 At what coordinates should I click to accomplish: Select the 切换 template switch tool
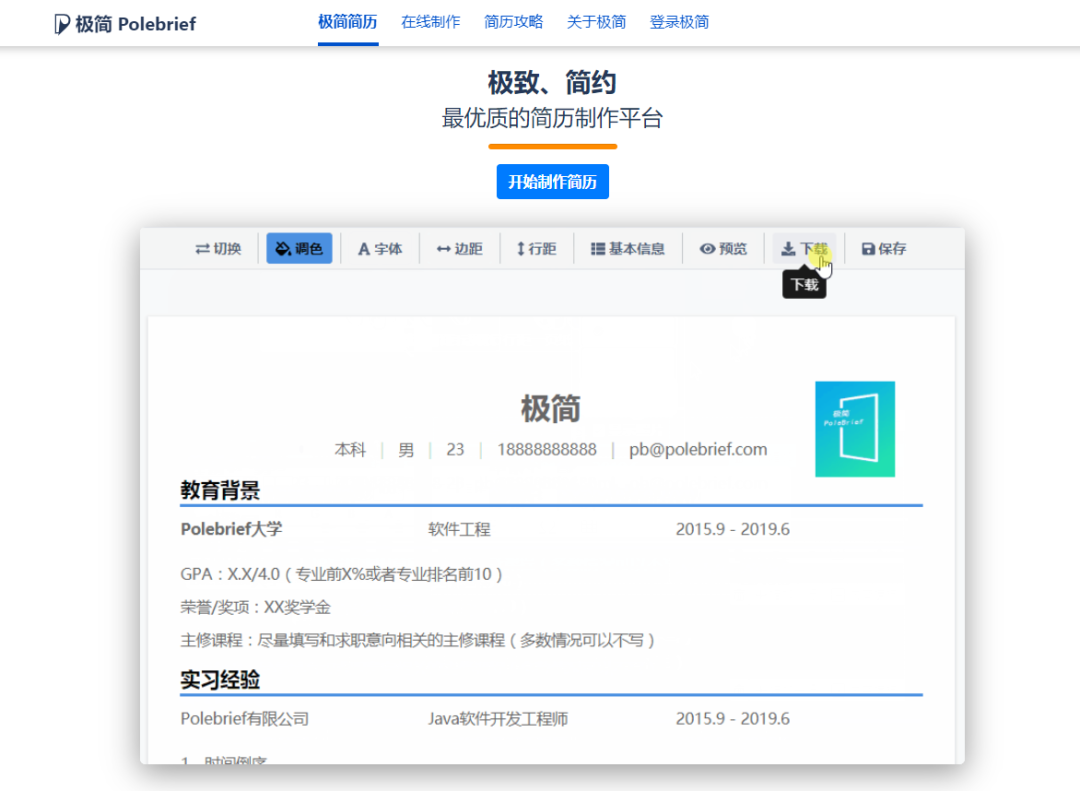click(x=218, y=249)
